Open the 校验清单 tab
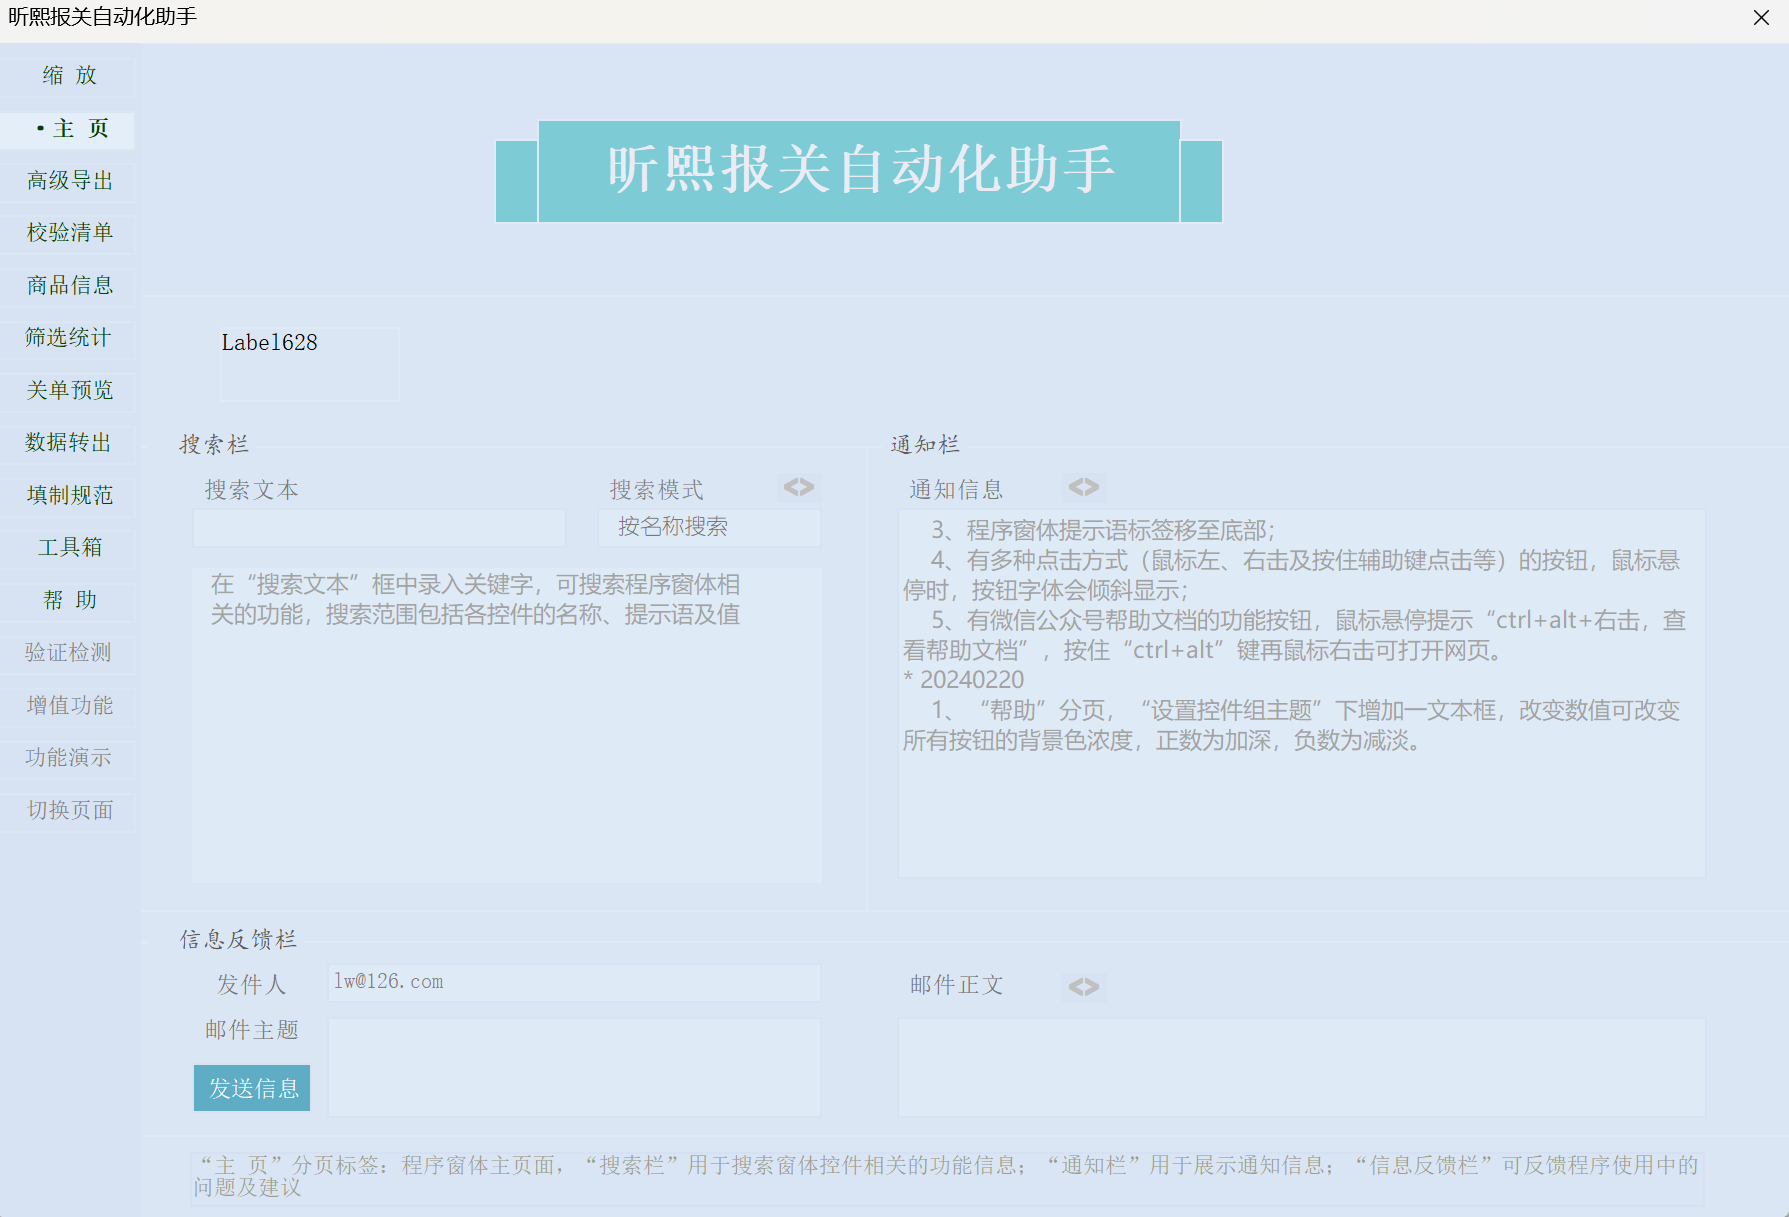Viewport: 1789px width, 1217px height. (x=69, y=233)
